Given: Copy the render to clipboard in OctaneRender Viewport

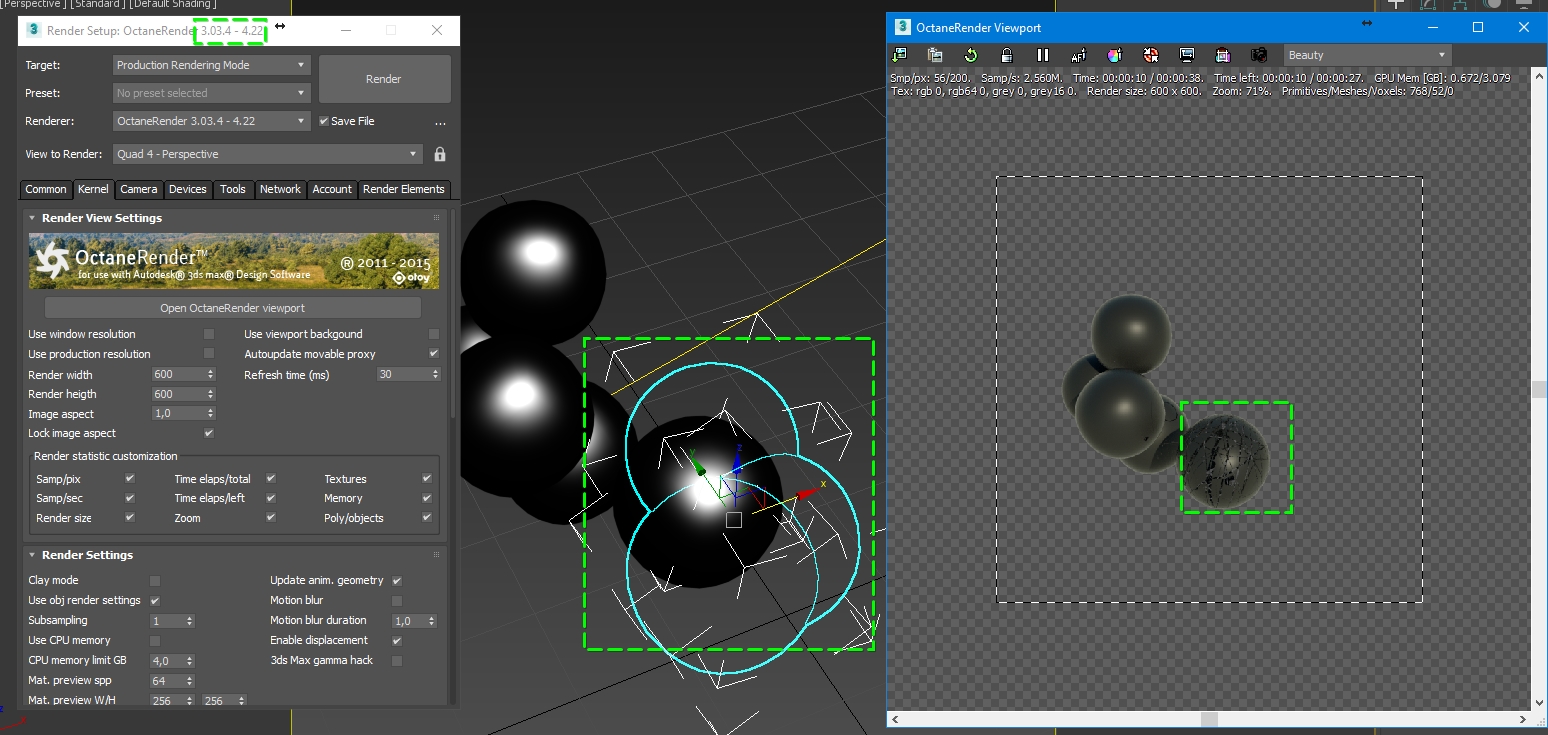Looking at the screenshot, I should (935, 55).
